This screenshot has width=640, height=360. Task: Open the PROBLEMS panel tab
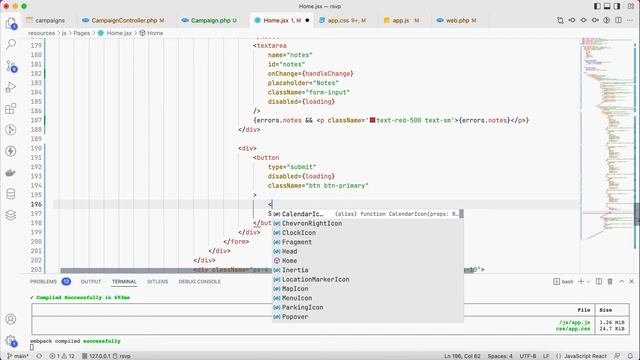pyautogui.click(x=43, y=282)
